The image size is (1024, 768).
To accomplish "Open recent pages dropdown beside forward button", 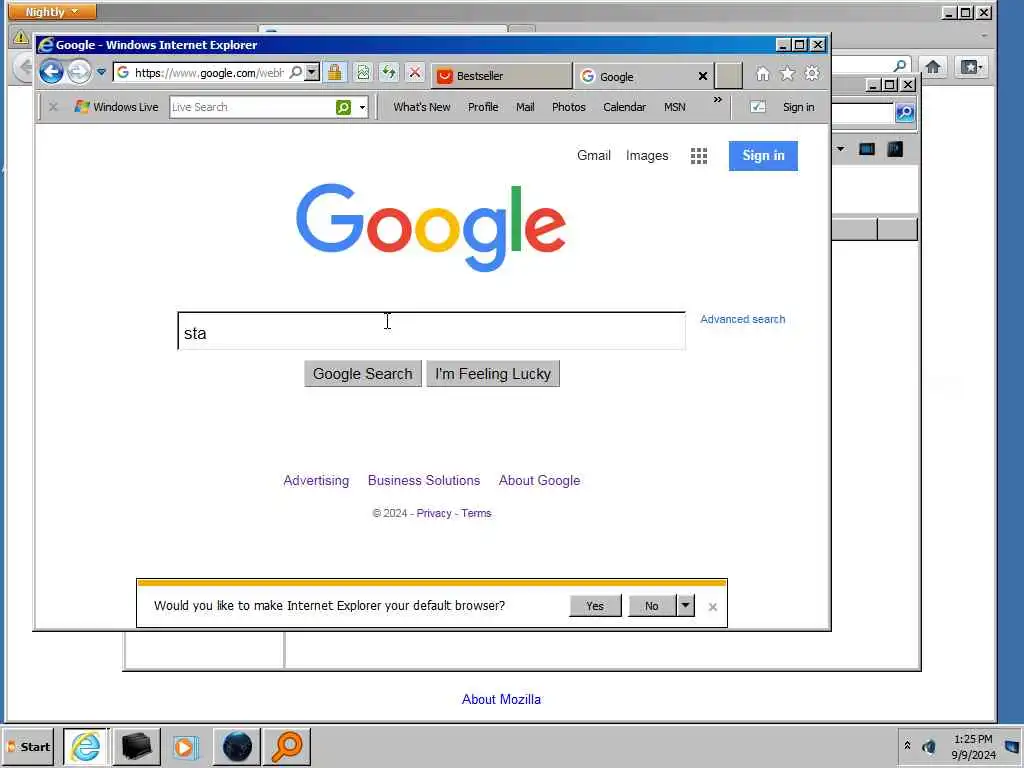I will (x=101, y=72).
